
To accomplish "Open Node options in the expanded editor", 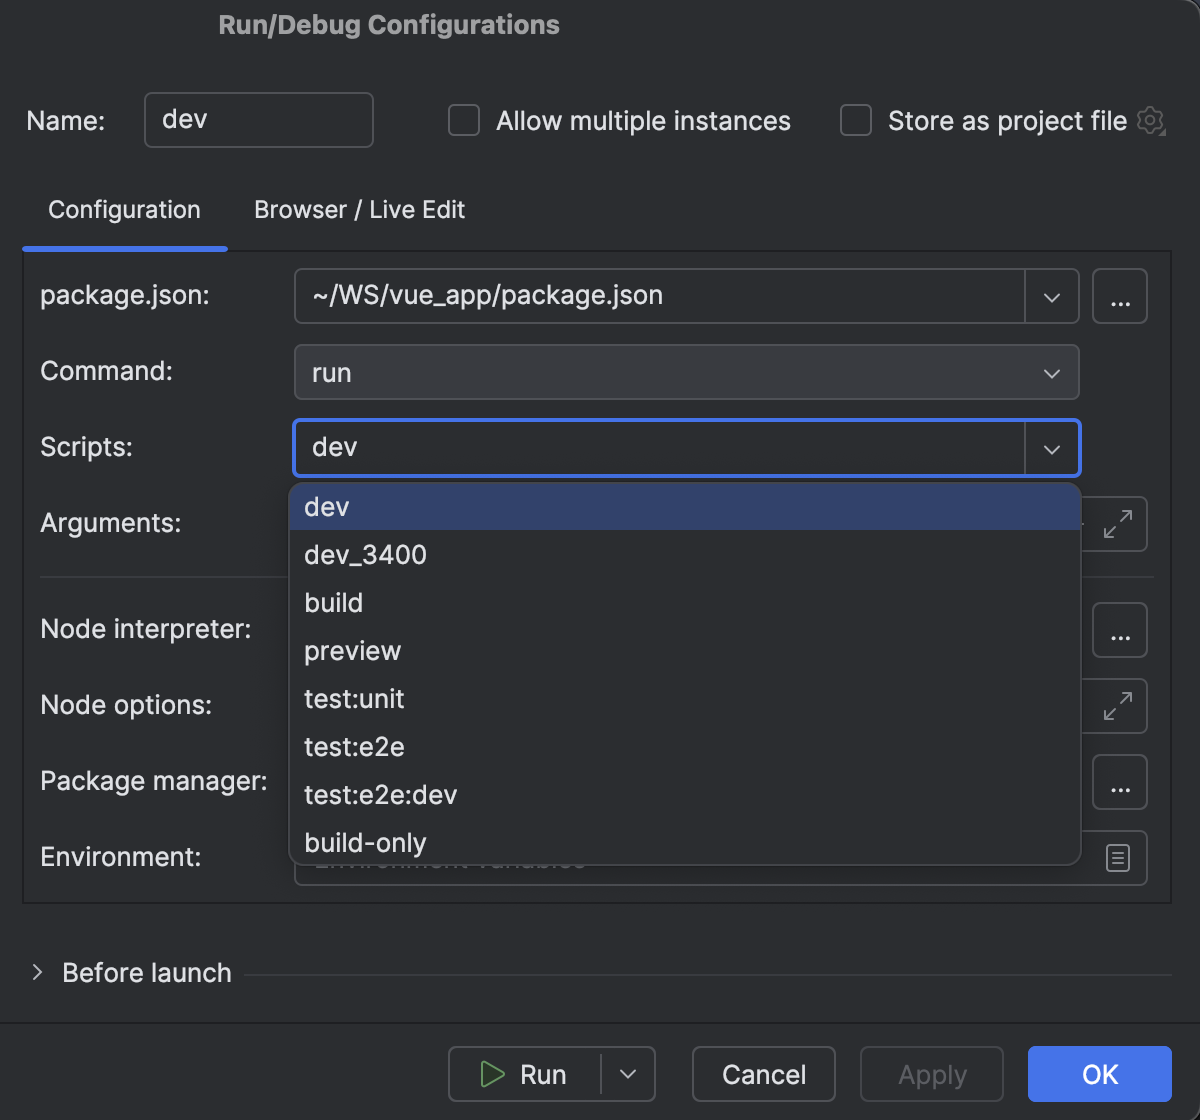I will [x=1119, y=706].
